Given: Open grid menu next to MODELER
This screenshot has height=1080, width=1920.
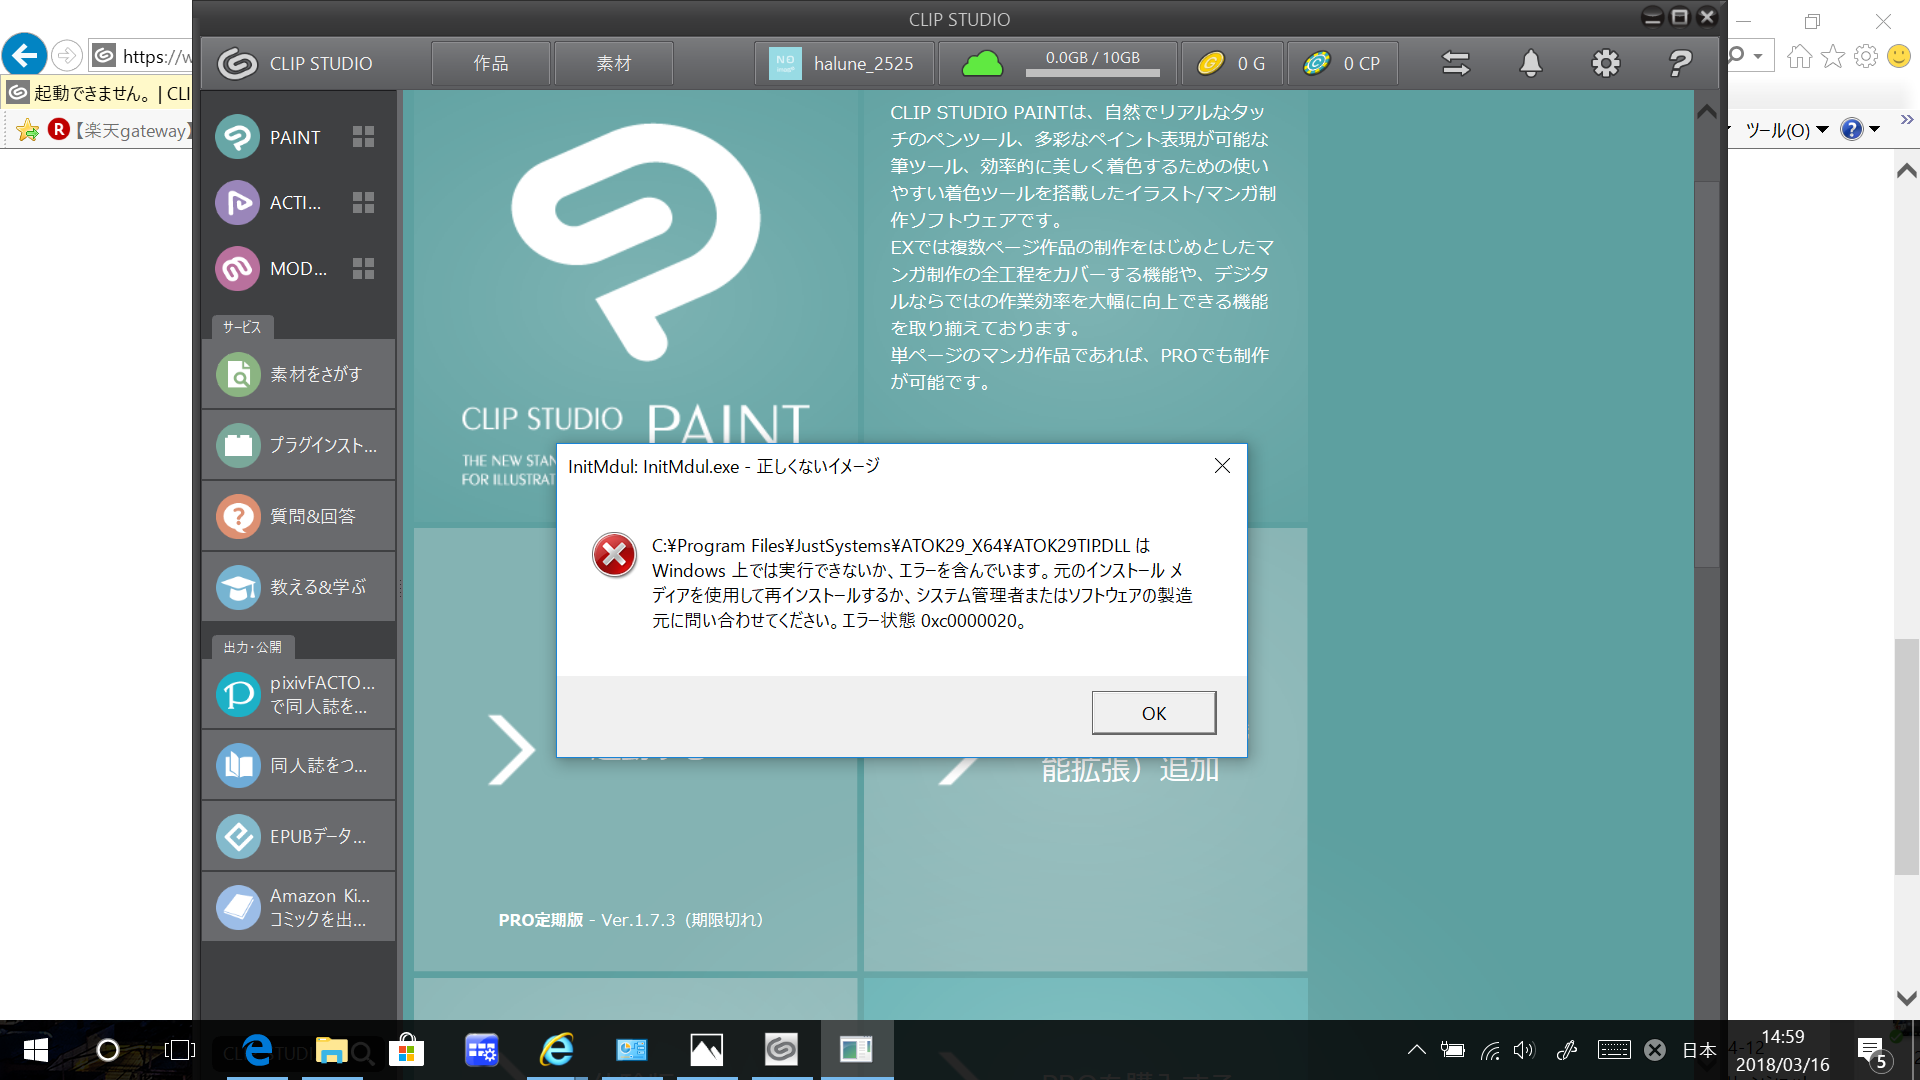Looking at the screenshot, I should pos(363,269).
